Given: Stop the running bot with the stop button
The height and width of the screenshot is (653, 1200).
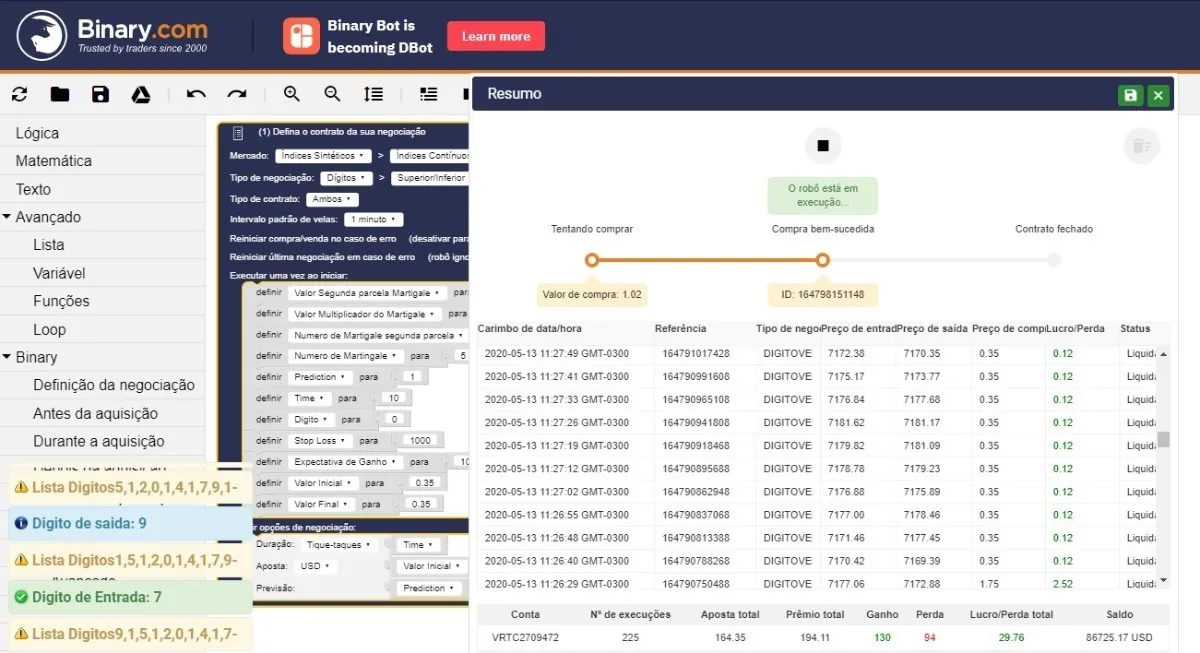Looking at the screenshot, I should click(823, 146).
